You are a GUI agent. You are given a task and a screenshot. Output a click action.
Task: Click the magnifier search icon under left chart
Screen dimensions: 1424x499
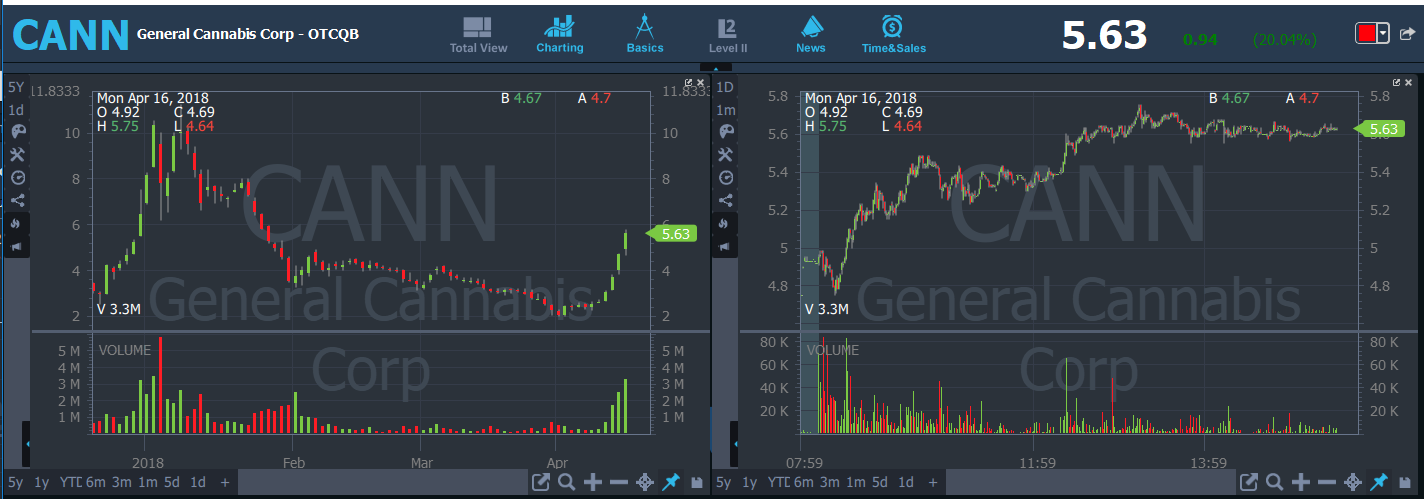point(567,483)
